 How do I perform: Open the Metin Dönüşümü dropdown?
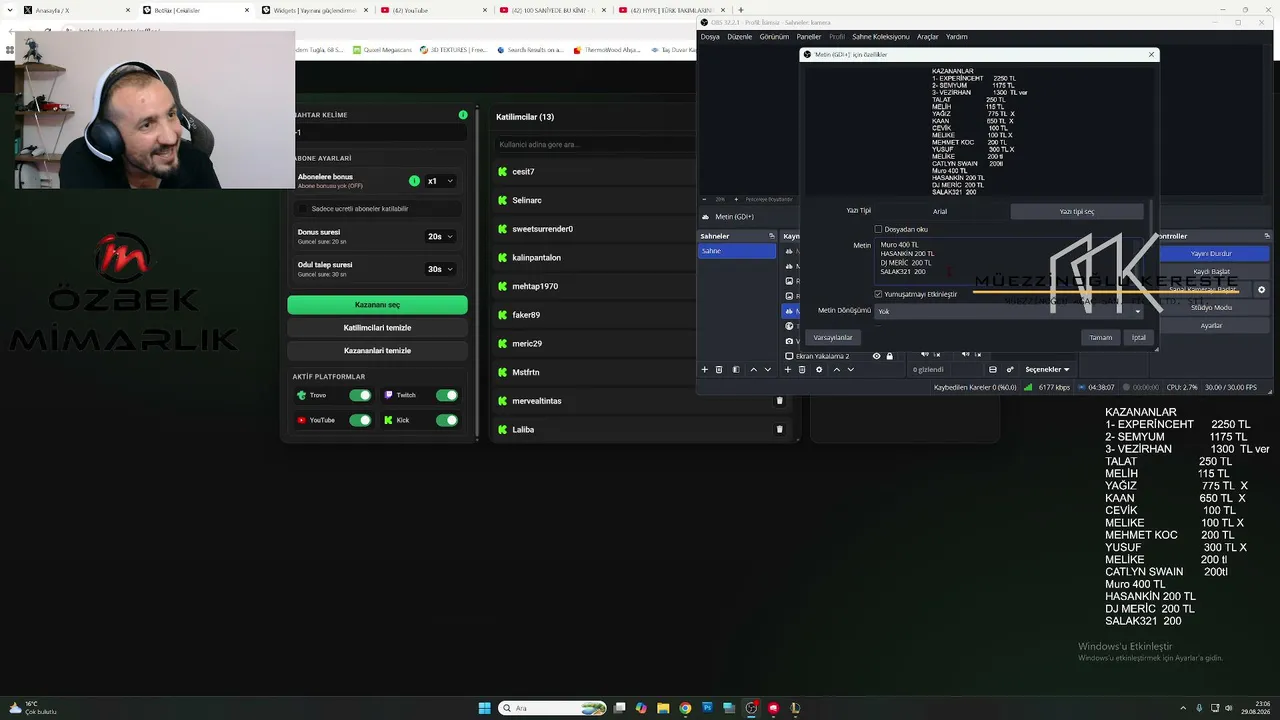(x=1009, y=311)
